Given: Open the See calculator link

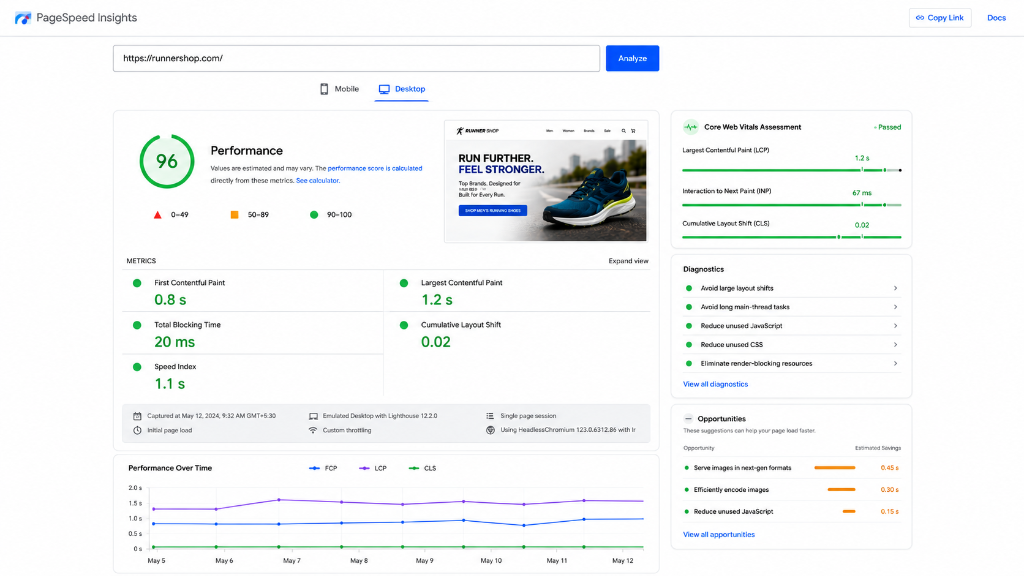Looking at the screenshot, I should click(x=317, y=181).
